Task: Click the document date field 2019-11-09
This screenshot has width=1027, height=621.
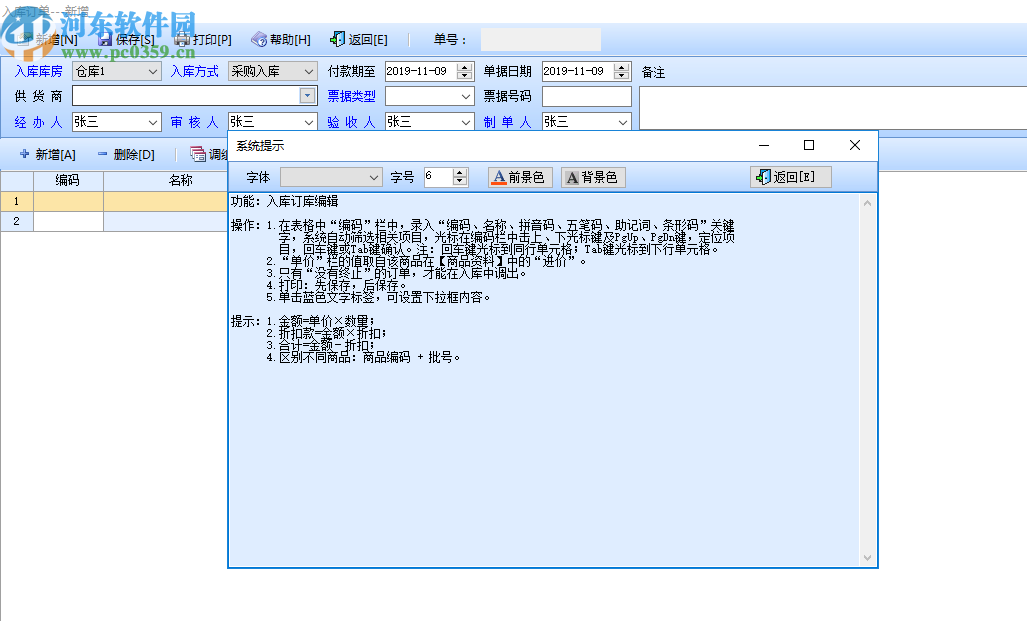Action: point(578,71)
